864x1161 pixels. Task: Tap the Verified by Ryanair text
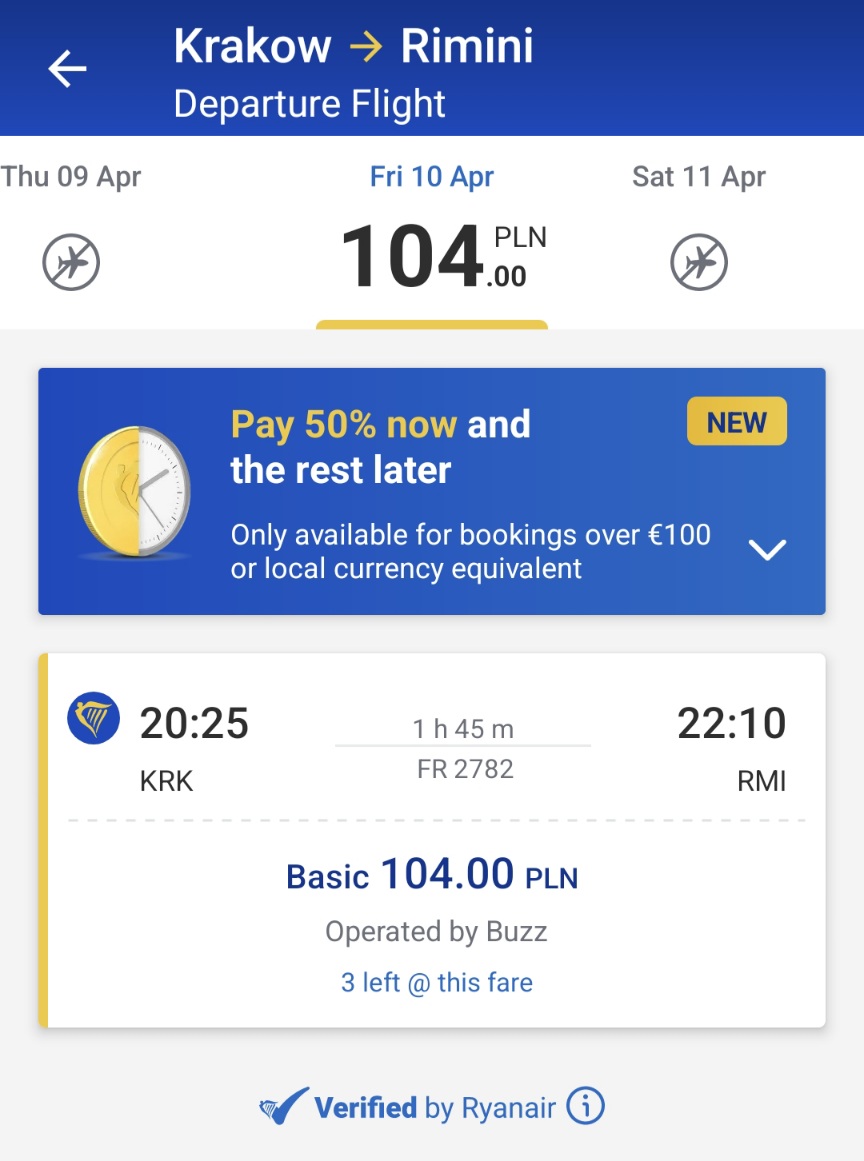[x=435, y=1108]
